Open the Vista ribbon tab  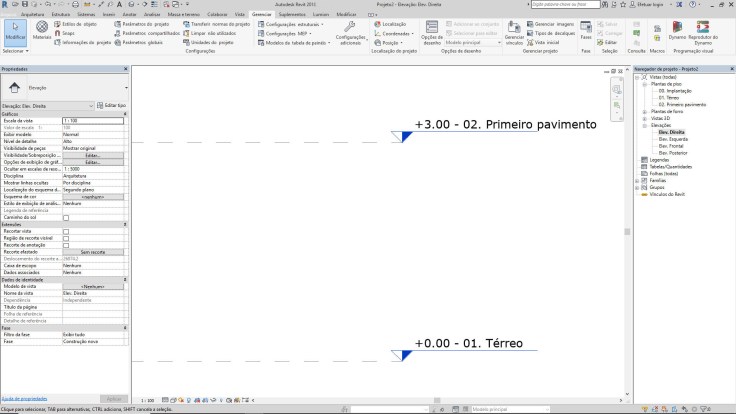click(x=238, y=16)
